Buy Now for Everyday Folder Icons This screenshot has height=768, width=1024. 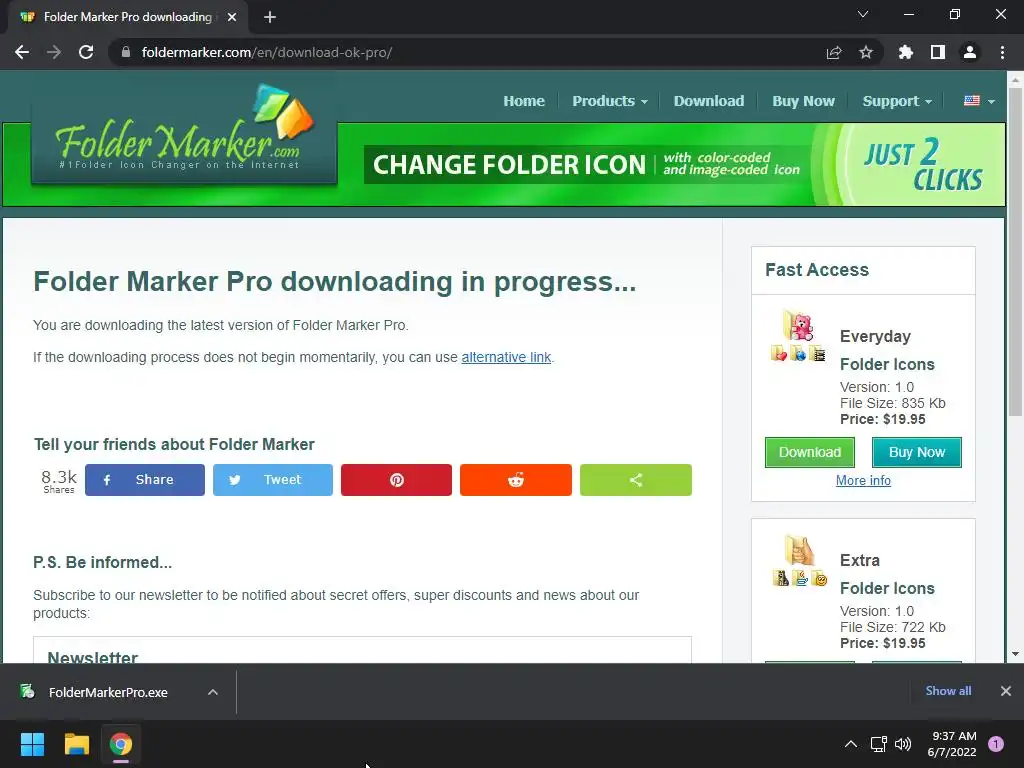pyautogui.click(x=917, y=453)
